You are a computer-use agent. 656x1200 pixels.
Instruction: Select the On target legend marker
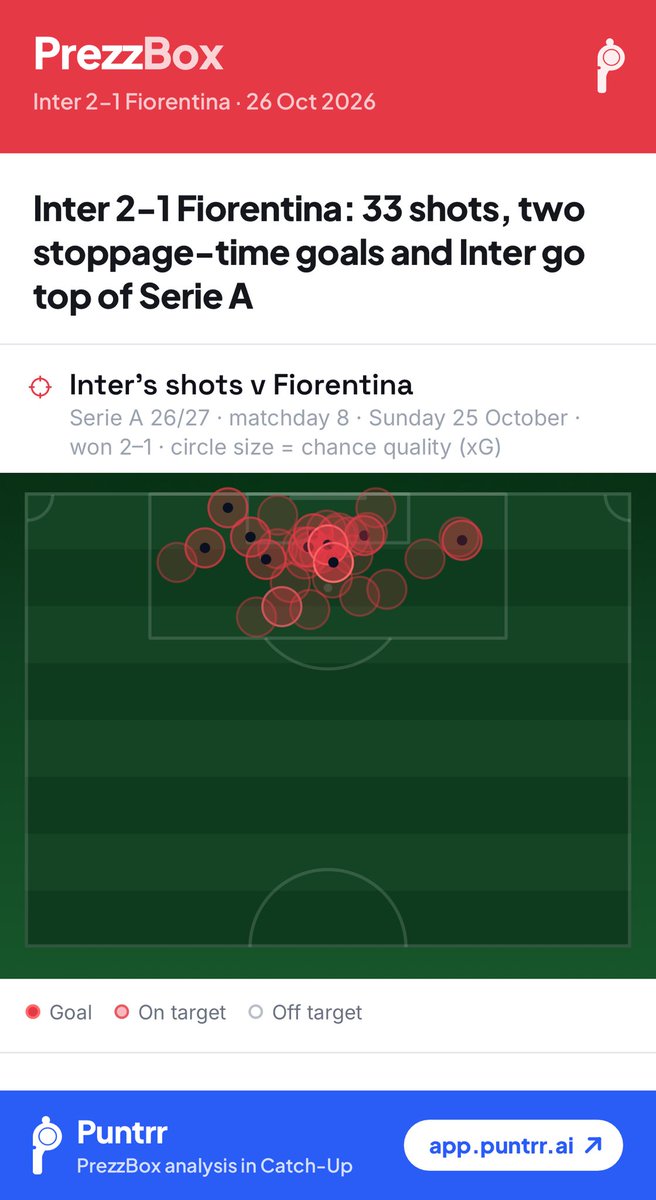[122, 1012]
